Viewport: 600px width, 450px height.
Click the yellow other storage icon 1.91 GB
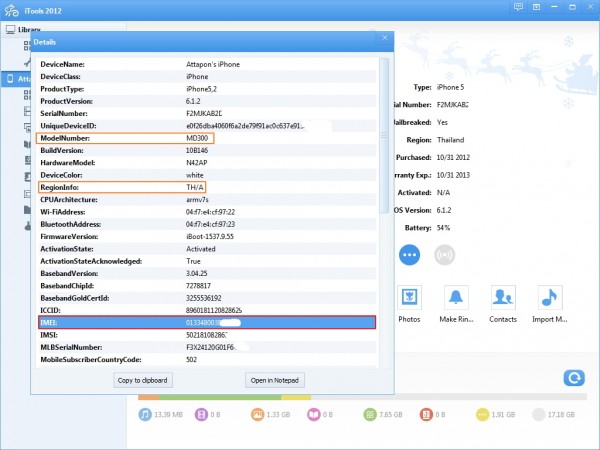coord(483,414)
